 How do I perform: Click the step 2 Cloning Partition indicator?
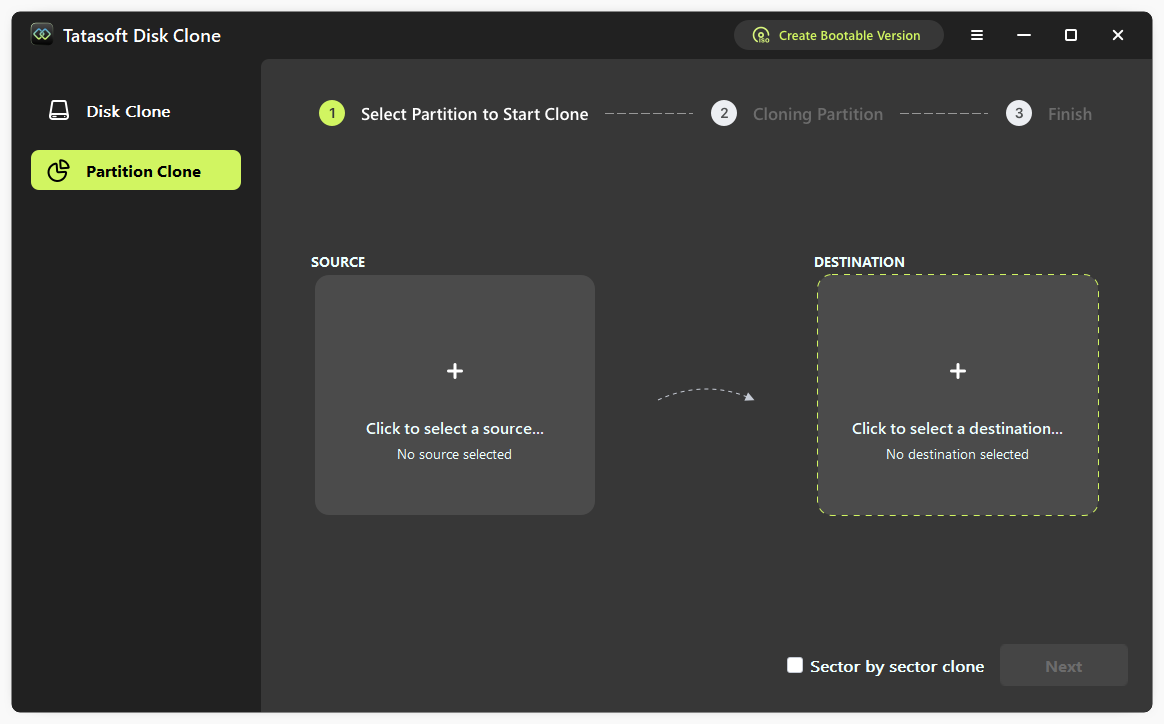[x=724, y=114]
